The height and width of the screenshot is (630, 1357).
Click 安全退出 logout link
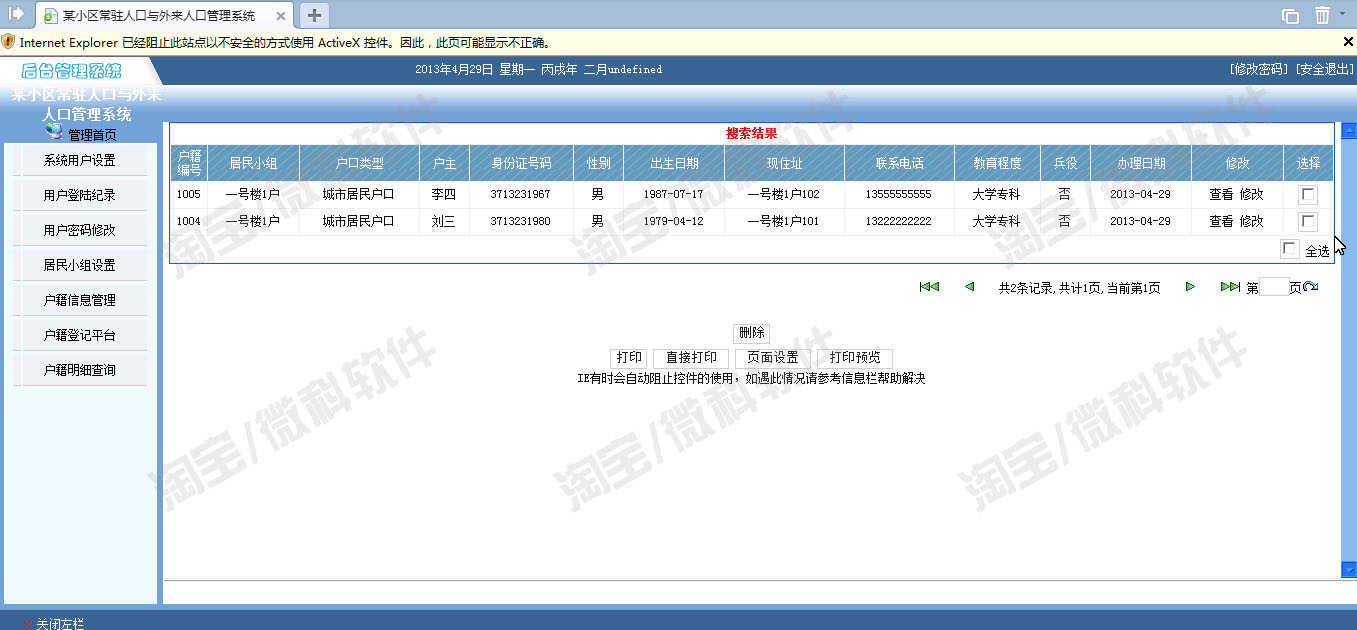1324,69
